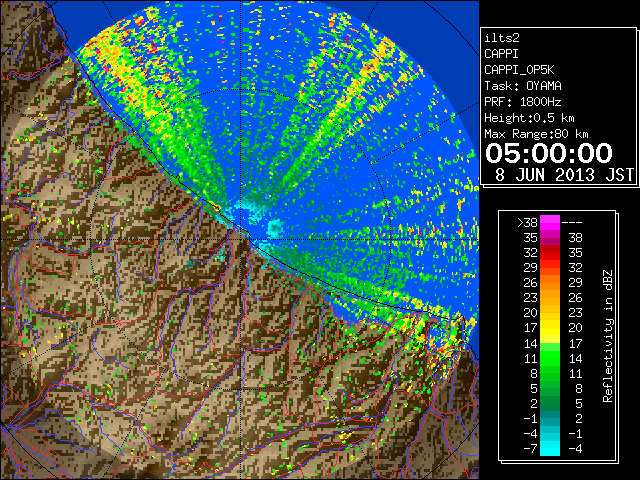Select the 'Max Range:80 km' line
The width and height of the screenshot is (640, 480).
point(536,134)
